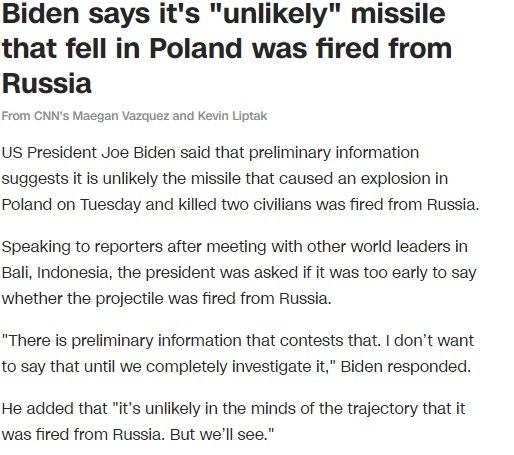Click the first paragraph starting "US President"
The image size is (514, 455).
[x=240, y=178]
